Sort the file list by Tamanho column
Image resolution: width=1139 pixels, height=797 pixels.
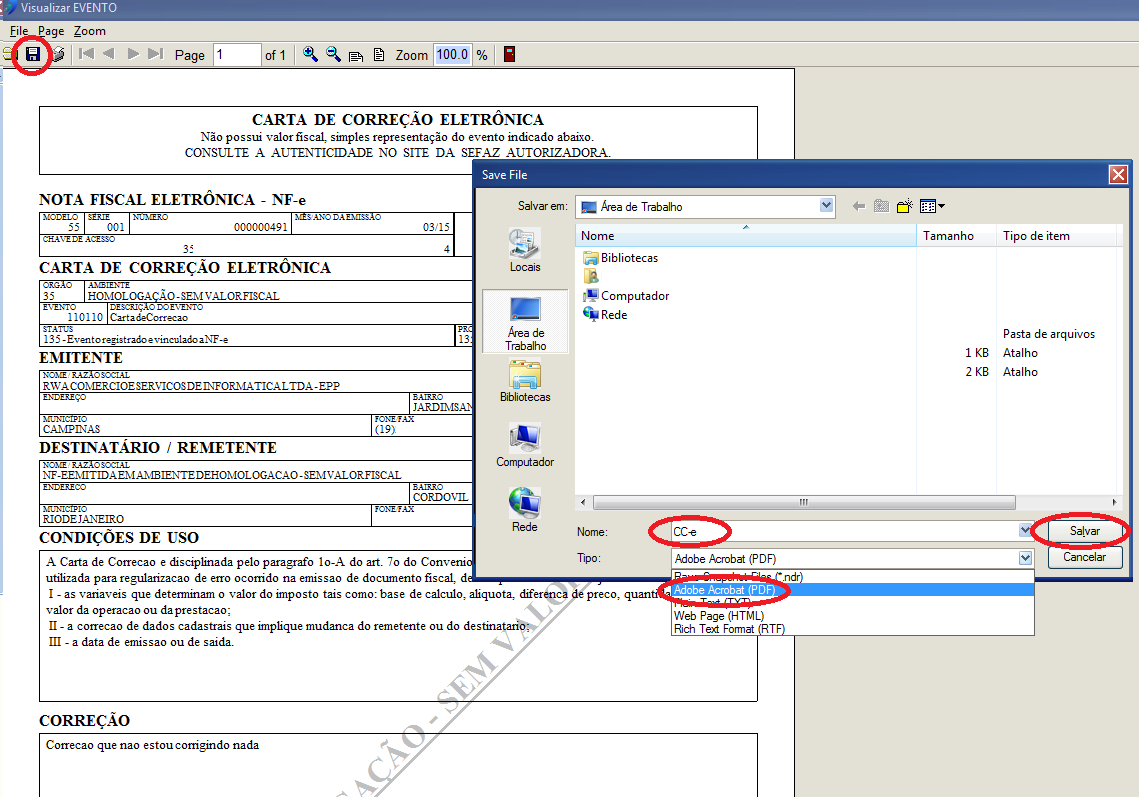point(956,236)
